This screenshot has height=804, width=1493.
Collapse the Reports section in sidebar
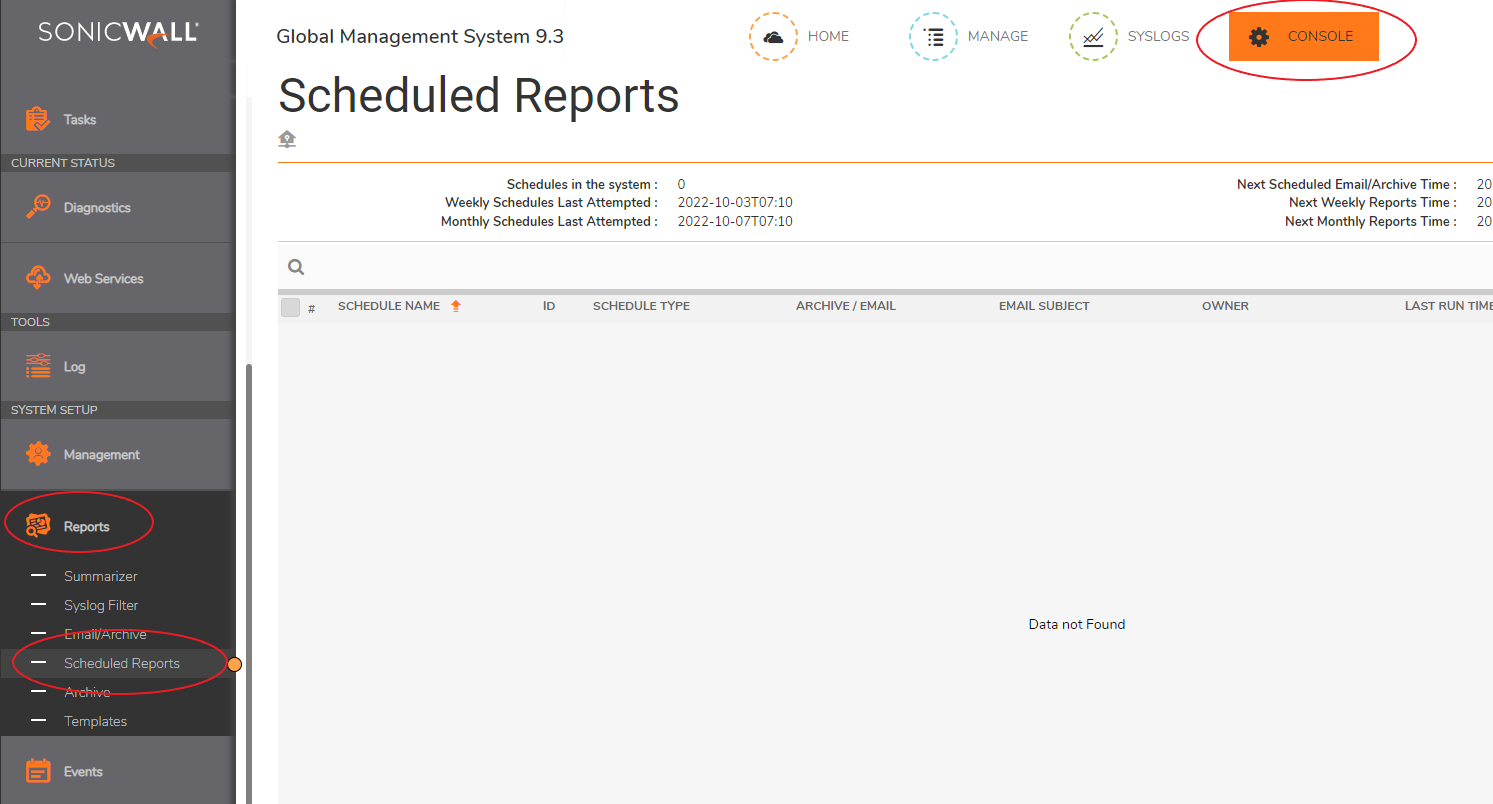pos(86,526)
